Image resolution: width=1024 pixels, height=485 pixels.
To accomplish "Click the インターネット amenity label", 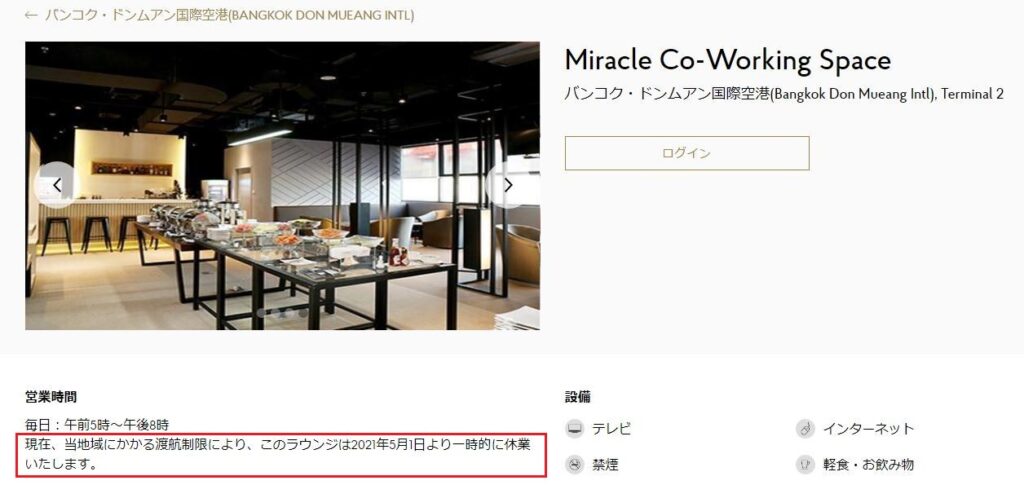I will (868, 429).
